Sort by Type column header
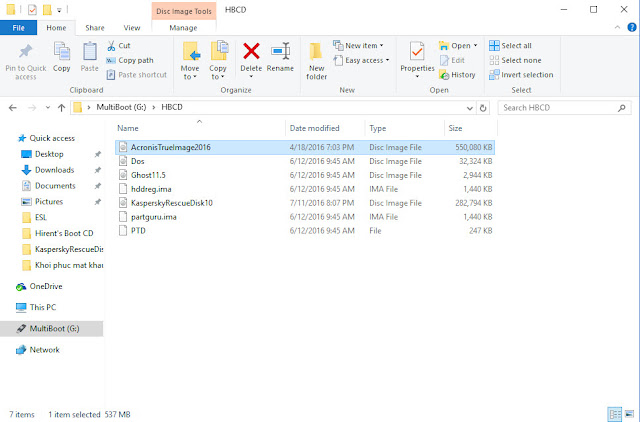Image resolution: width=640 pixels, height=422 pixels. coord(378,128)
